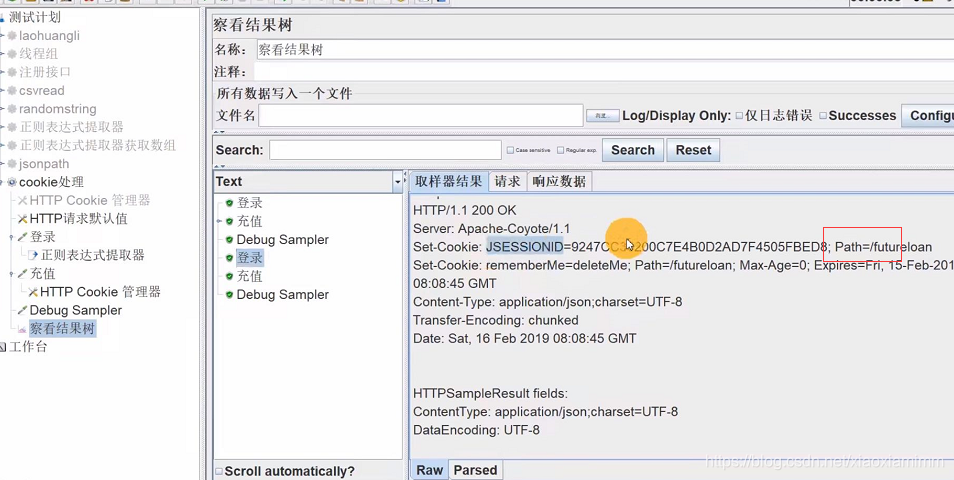The width and height of the screenshot is (954, 480).
Task: Click the listener chart icon beside 察看结果树 in tree
Action: 23,329
